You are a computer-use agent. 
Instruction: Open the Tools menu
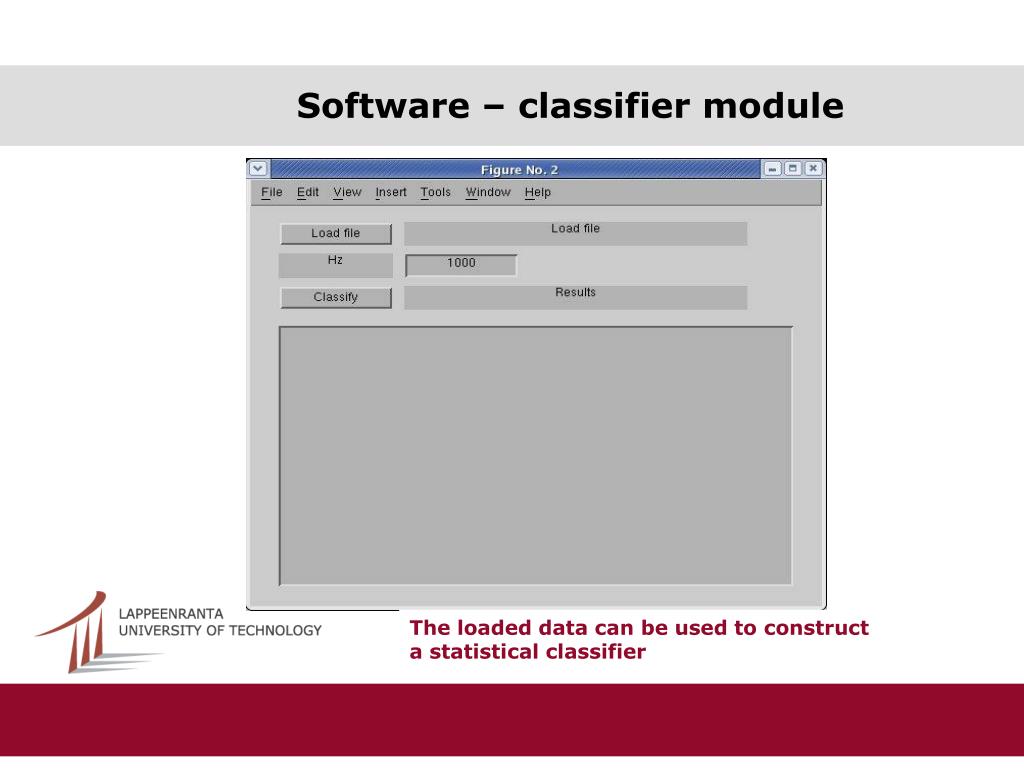[436, 192]
